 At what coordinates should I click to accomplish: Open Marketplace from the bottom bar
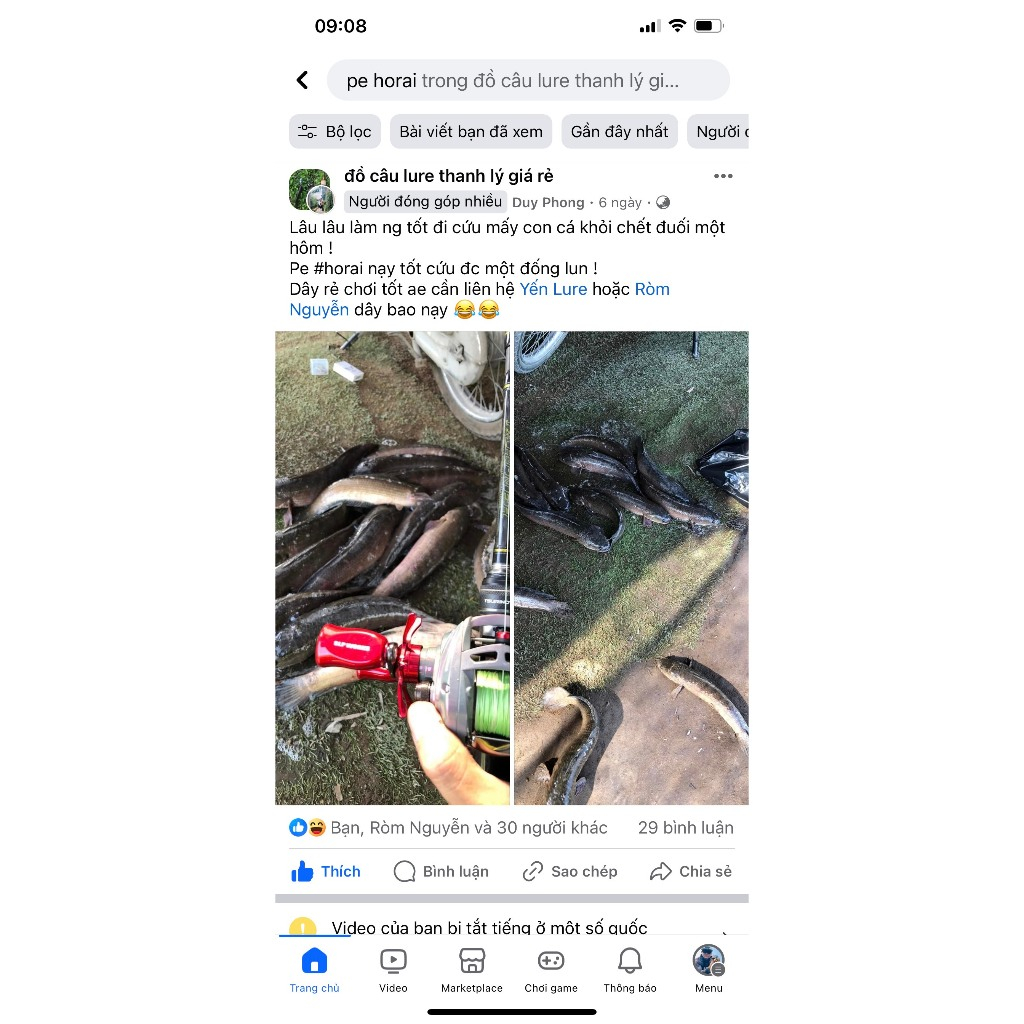pyautogui.click(x=472, y=970)
